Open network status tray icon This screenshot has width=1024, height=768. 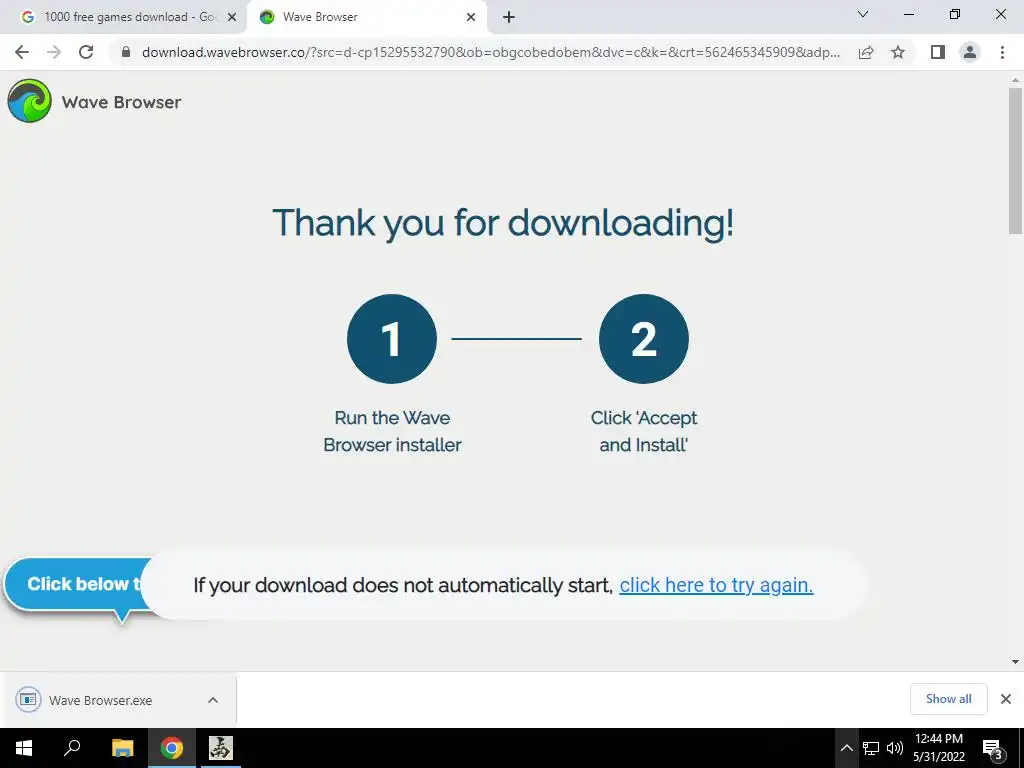871,748
